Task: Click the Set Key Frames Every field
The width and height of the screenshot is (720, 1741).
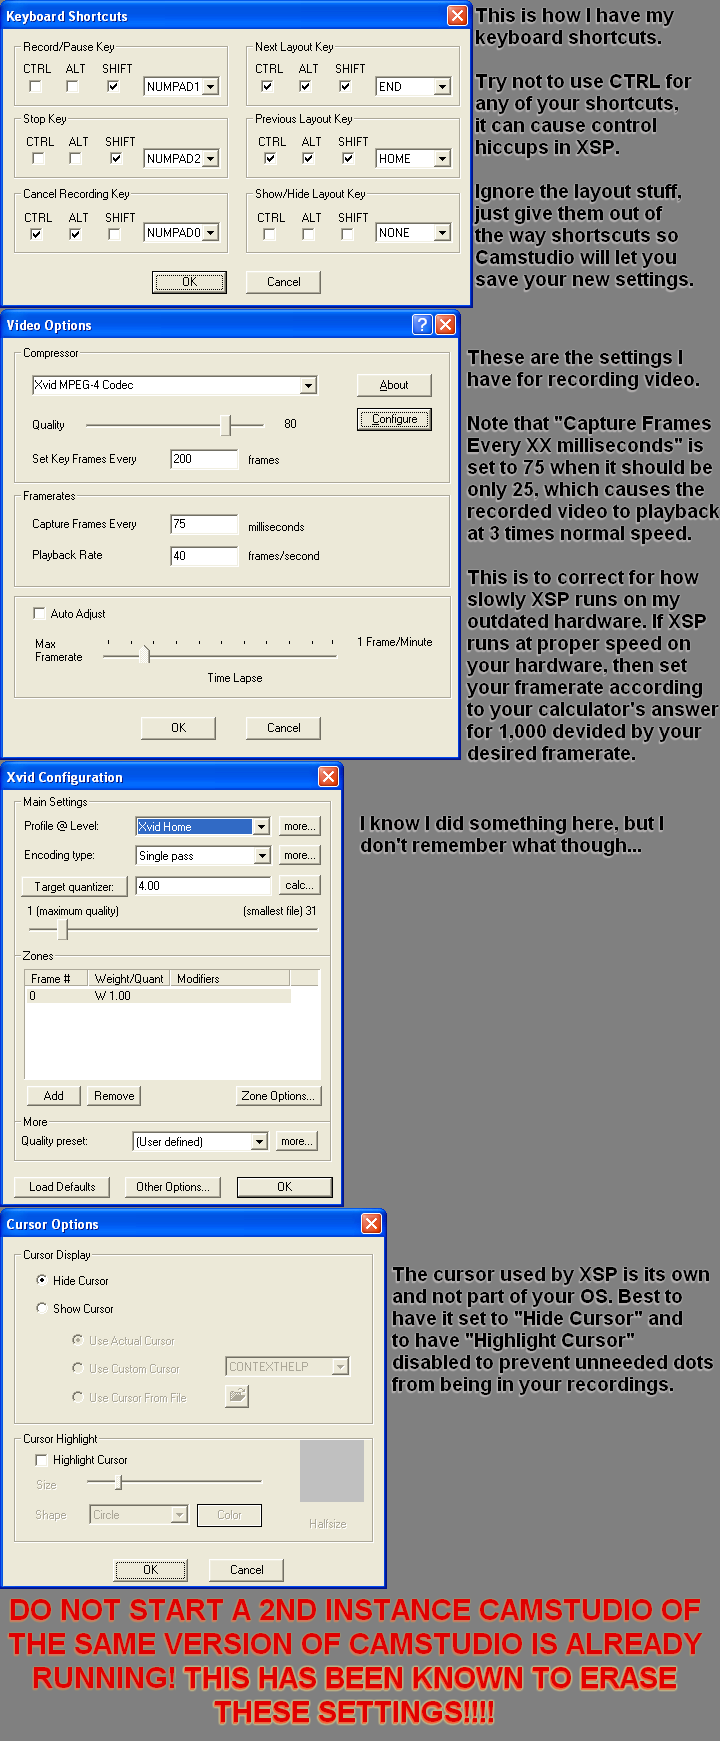Action: pyautogui.click(x=204, y=459)
